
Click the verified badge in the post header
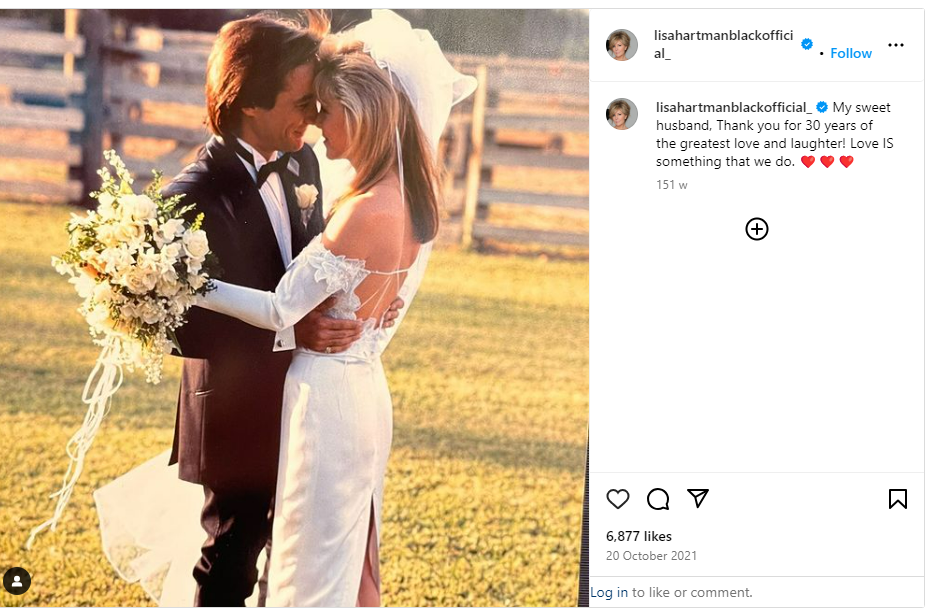pos(806,44)
